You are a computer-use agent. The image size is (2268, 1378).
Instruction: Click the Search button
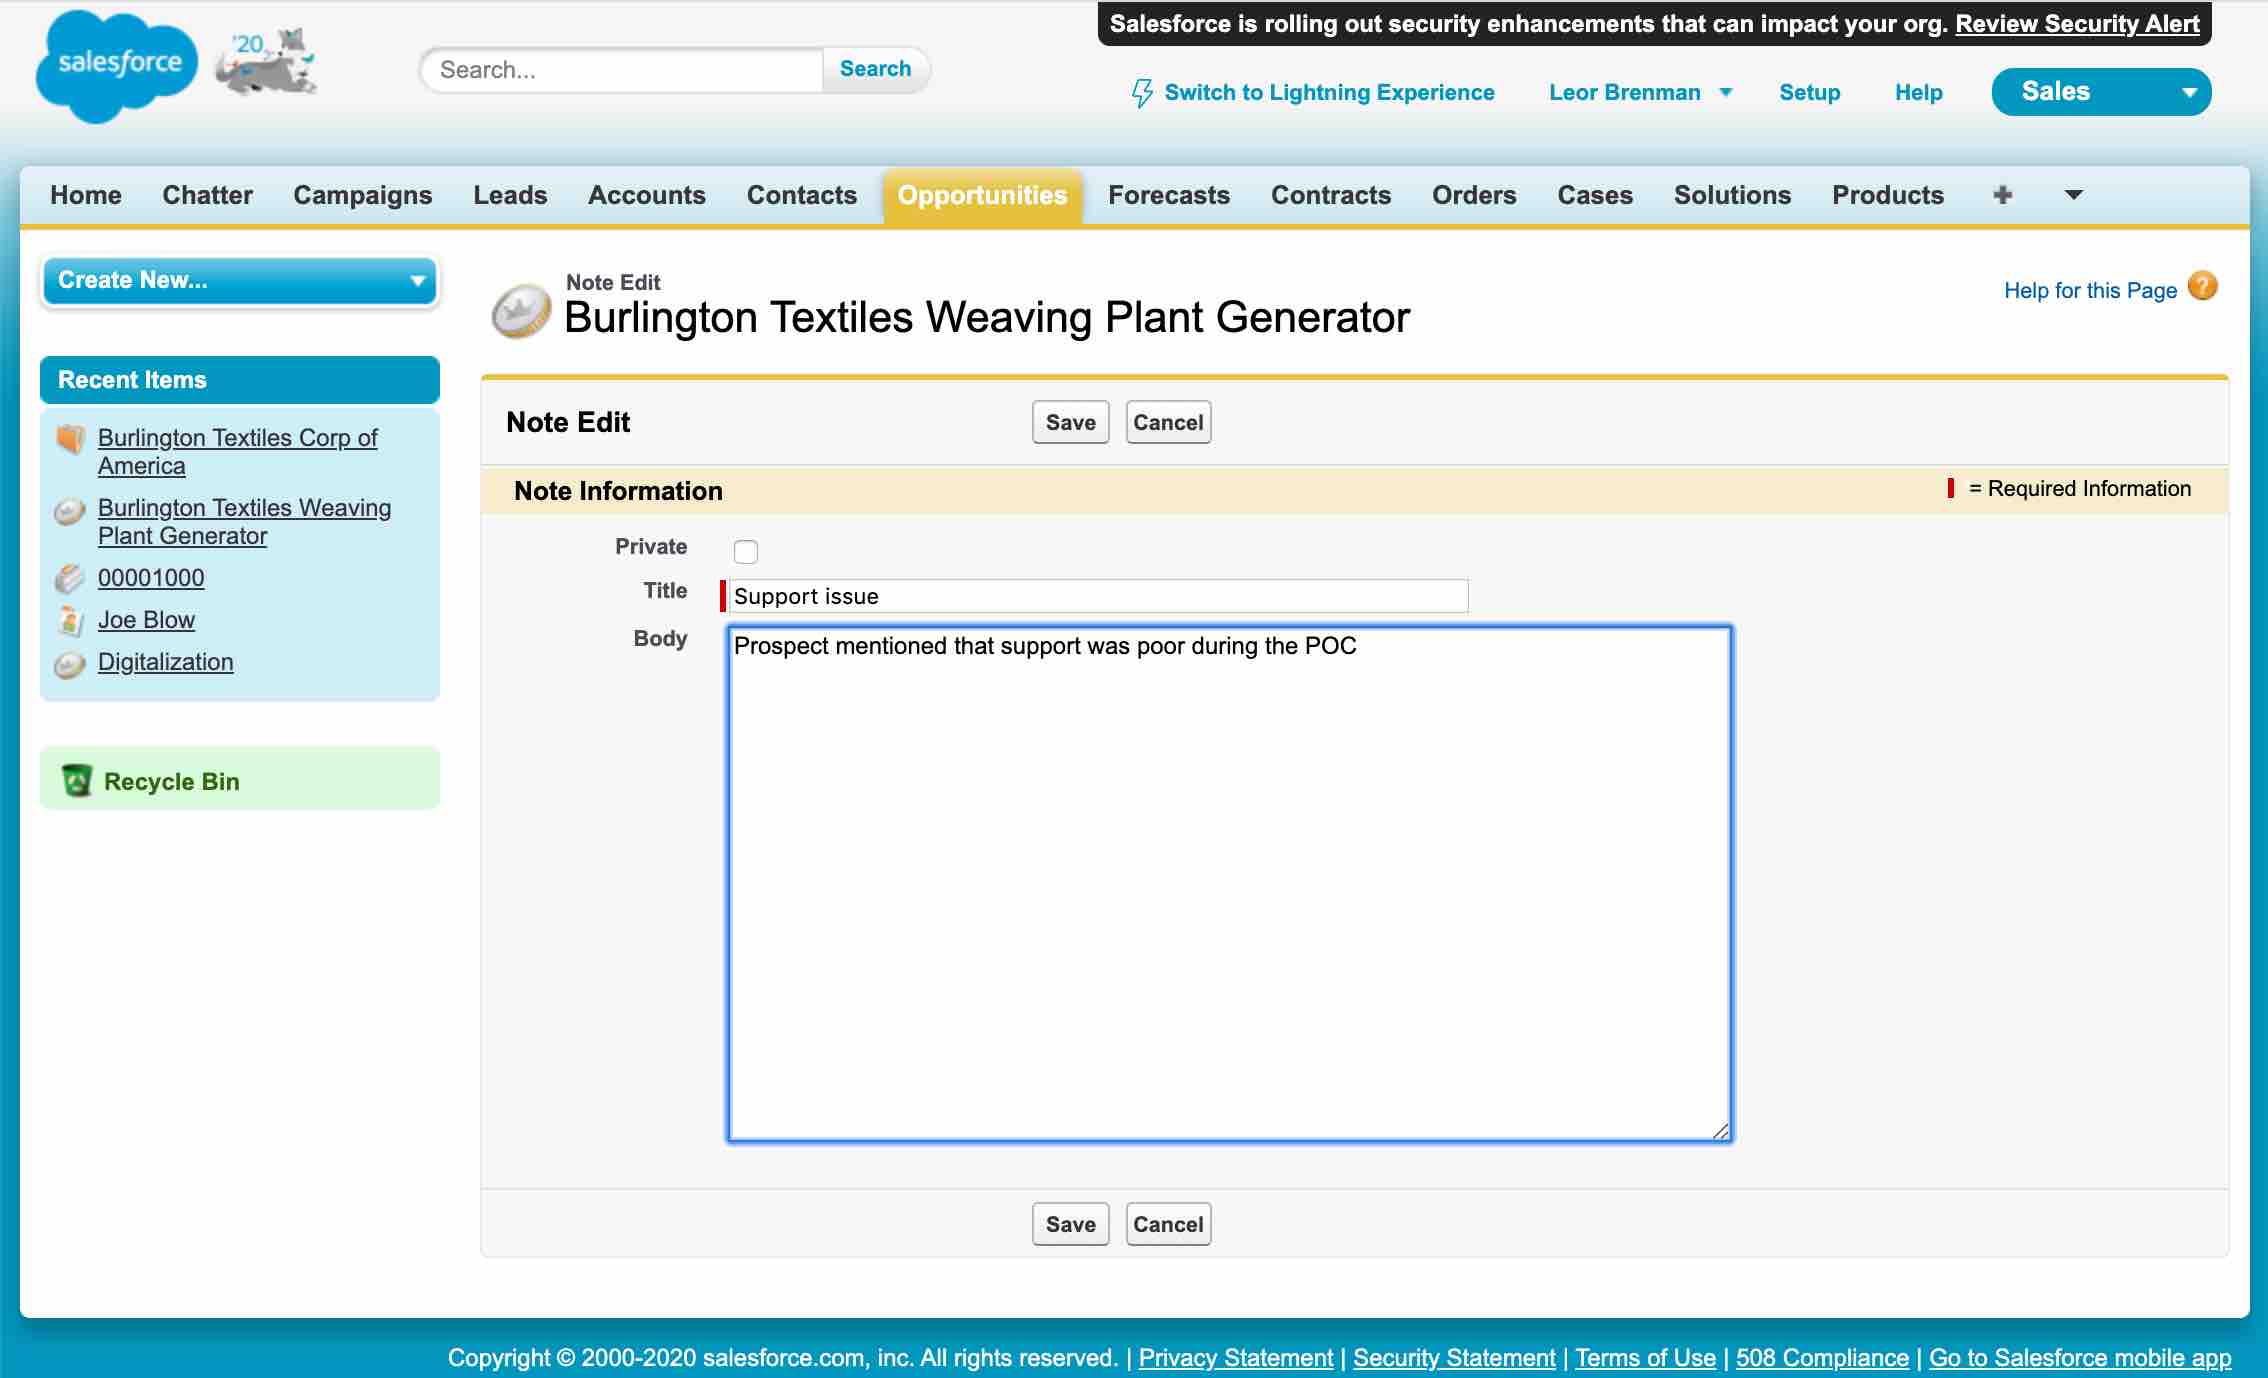[875, 69]
